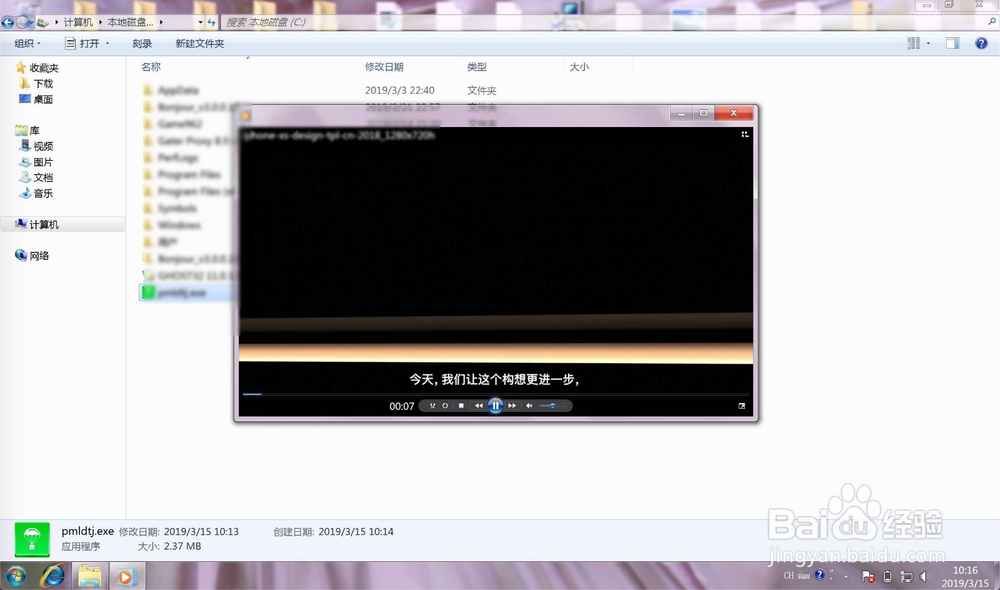Show hidden tray icons arrow
Image resolution: width=1000 pixels, height=590 pixels.
[x=846, y=577]
